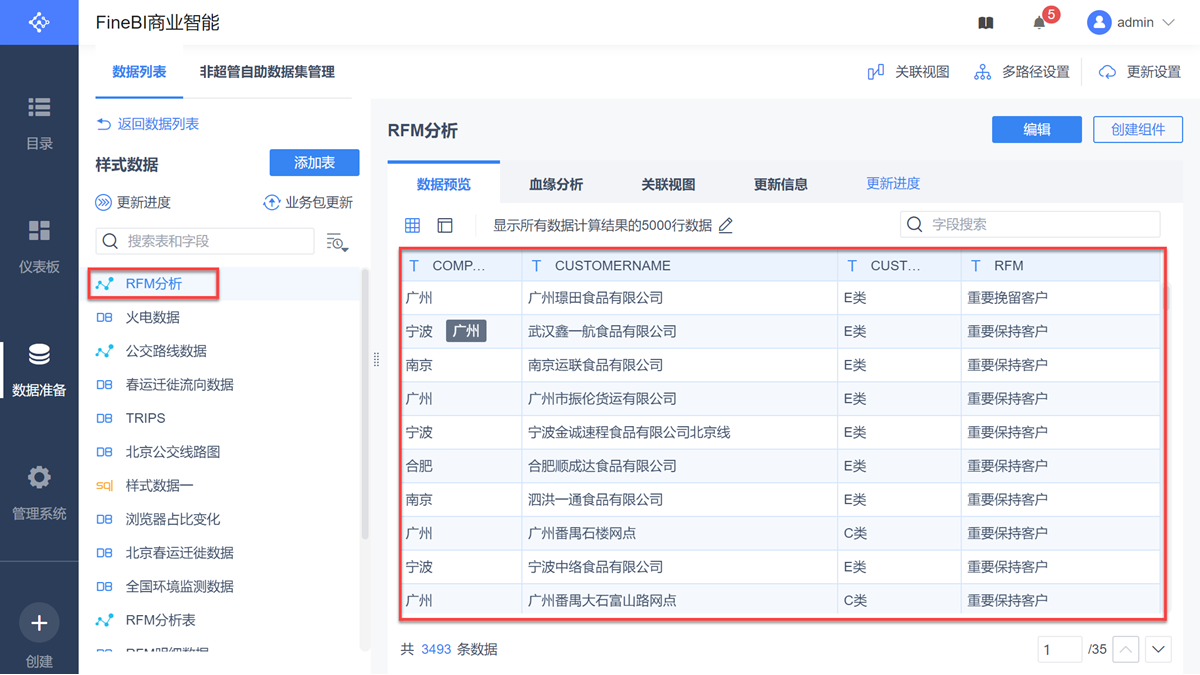Click the COMP... column header
Image resolution: width=1200 pixels, height=675 pixels.
pyautogui.click(x=461, y=266)
